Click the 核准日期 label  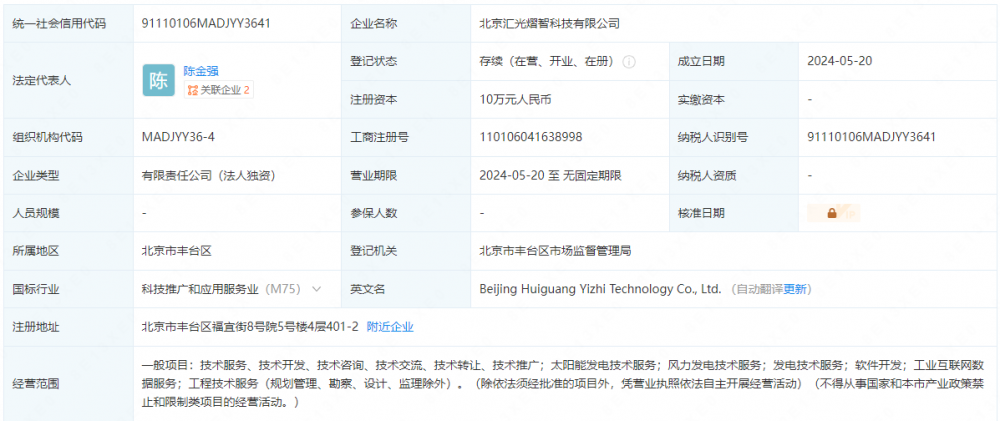click(x=701, y=213)
